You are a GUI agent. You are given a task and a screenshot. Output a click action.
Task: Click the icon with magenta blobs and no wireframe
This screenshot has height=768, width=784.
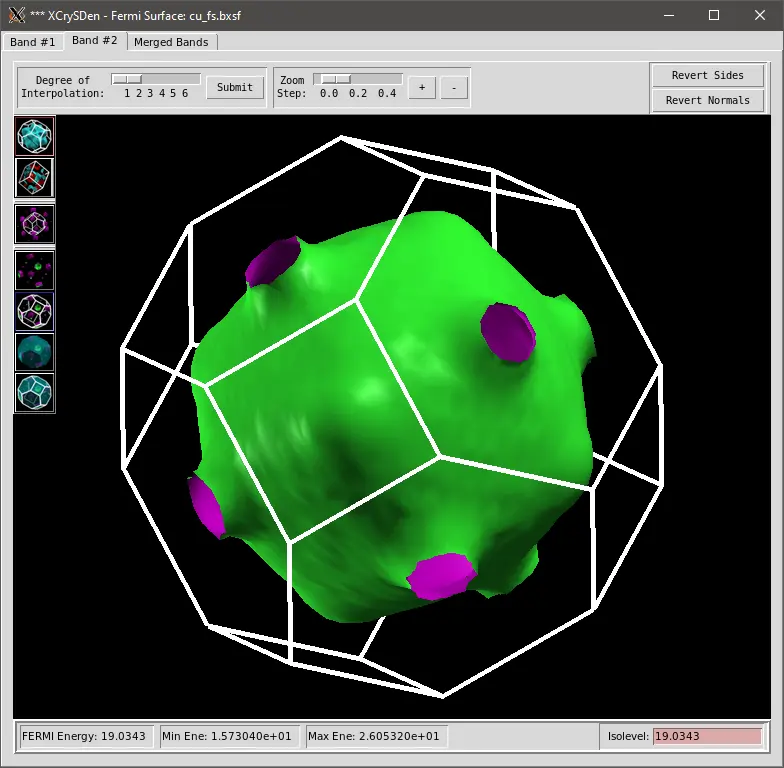34,270
